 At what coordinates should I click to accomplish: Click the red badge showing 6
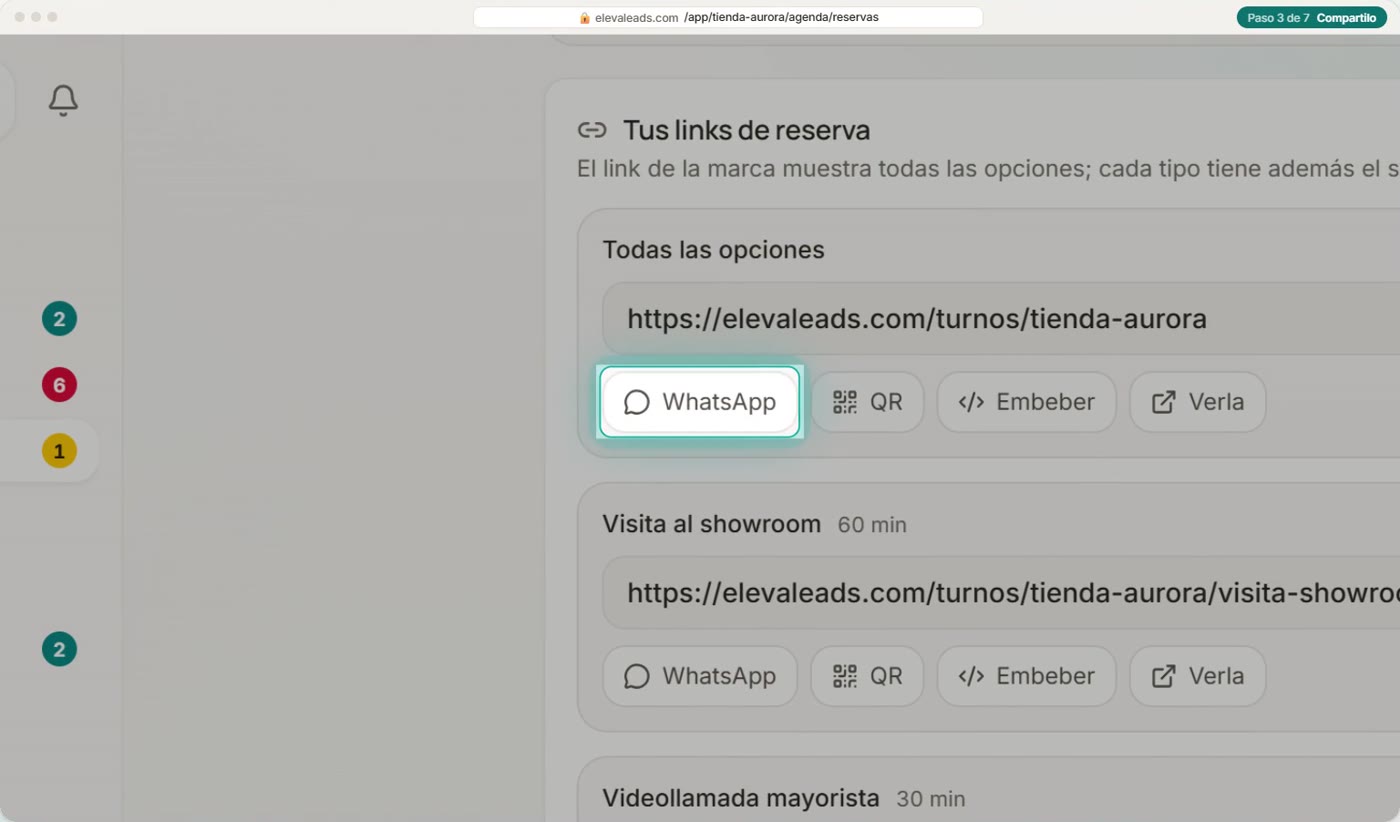coord(59,385)
